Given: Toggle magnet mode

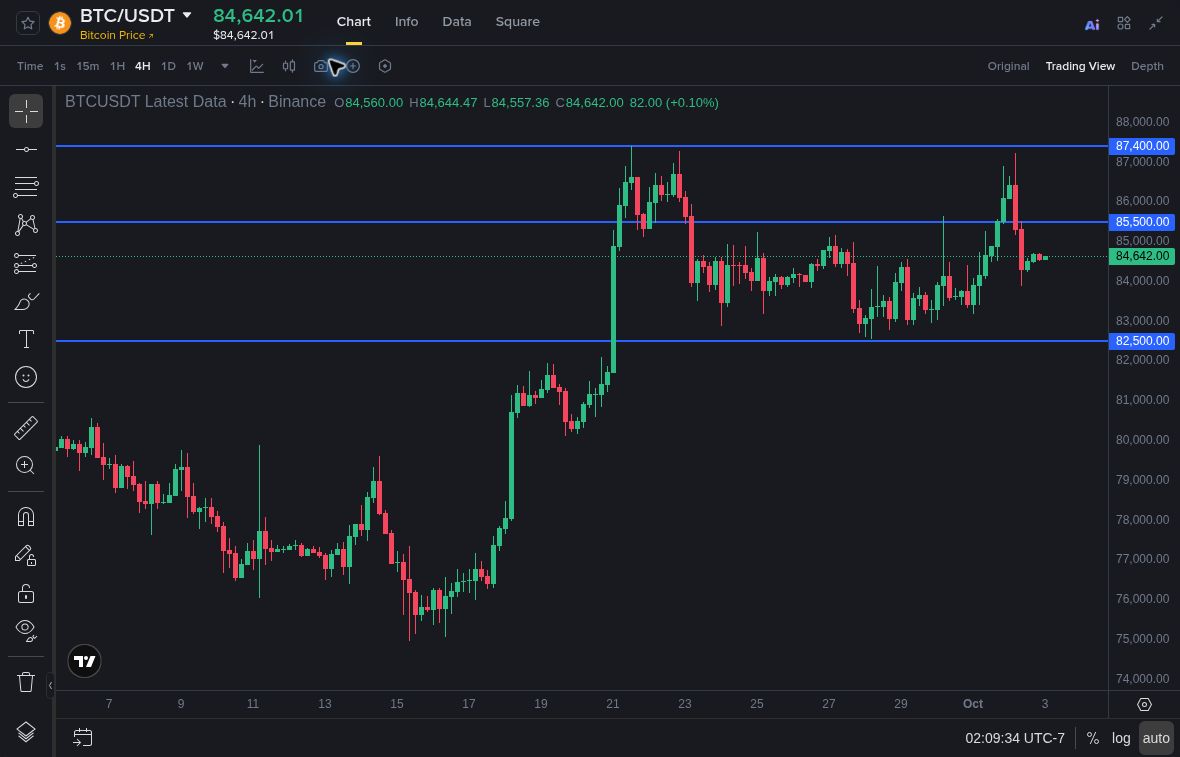Looking at the screenshot, I should point(26,517).
